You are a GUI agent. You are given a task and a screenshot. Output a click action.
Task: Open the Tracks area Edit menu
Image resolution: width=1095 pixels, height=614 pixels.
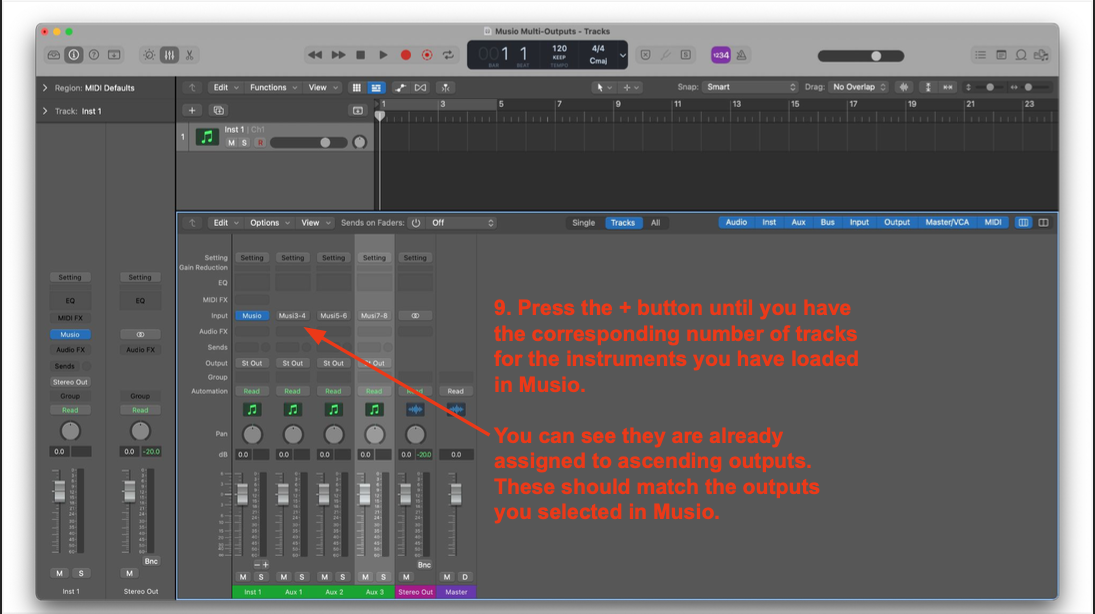(225, 87)
